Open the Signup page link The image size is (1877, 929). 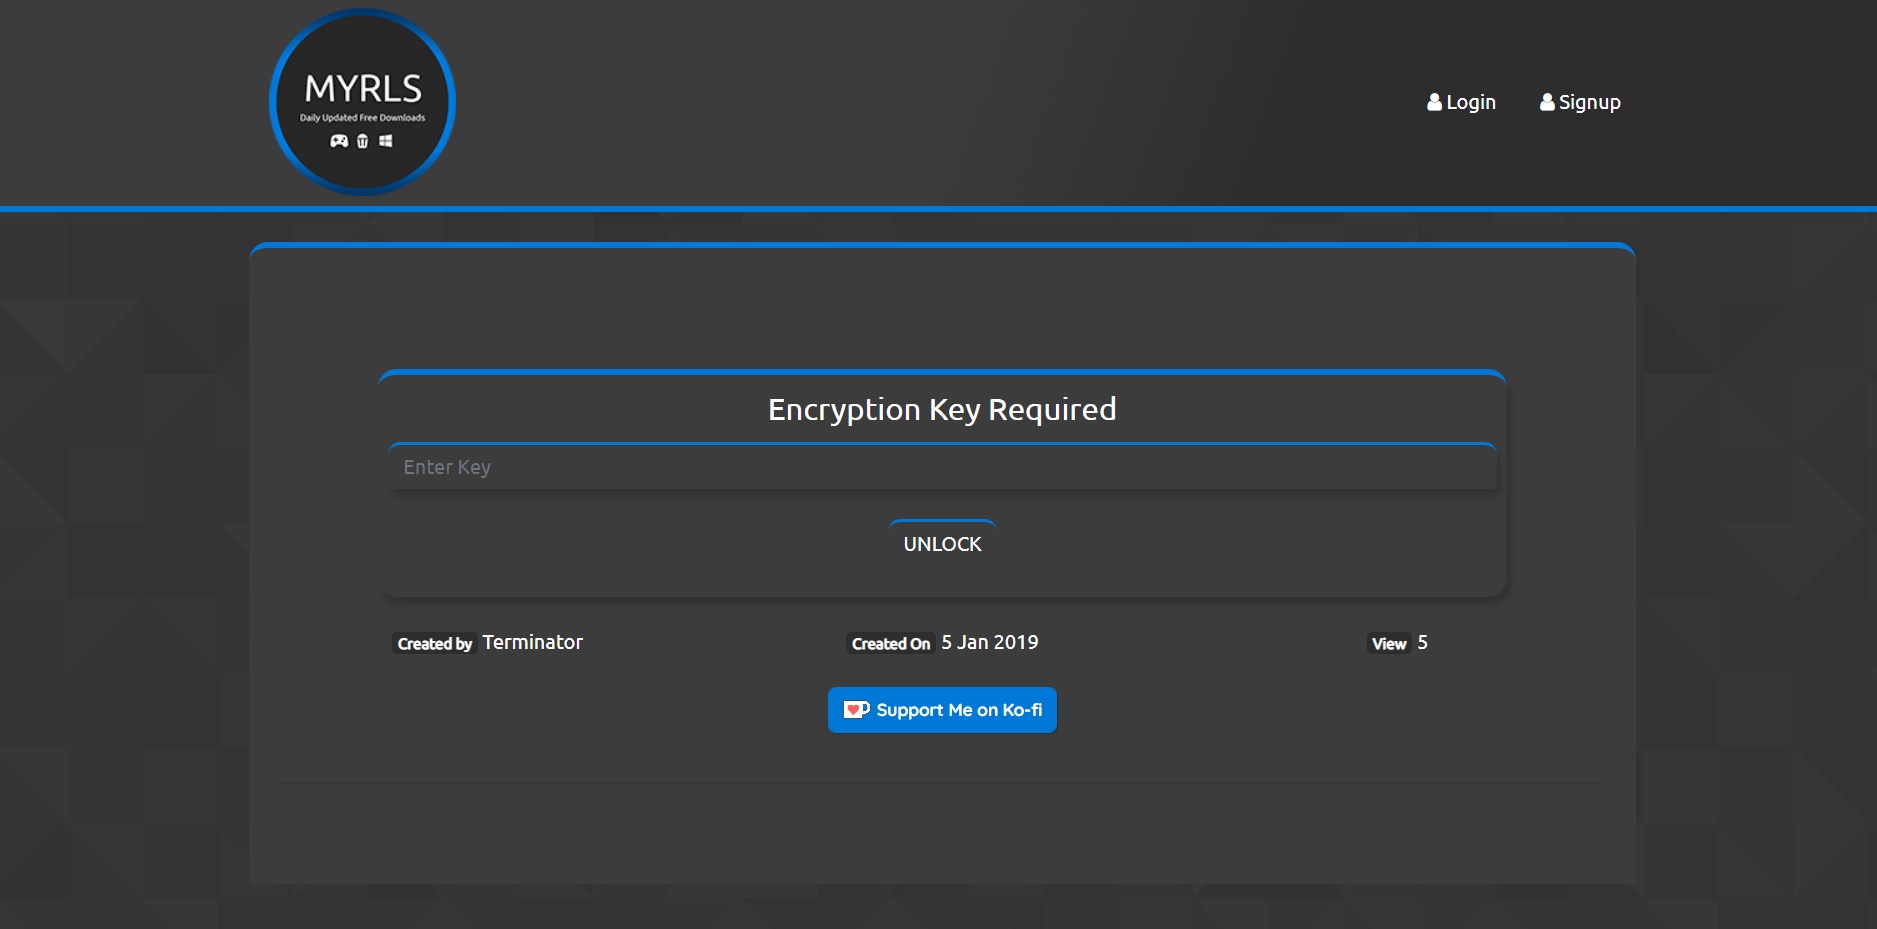click(x=1589, y=102)
